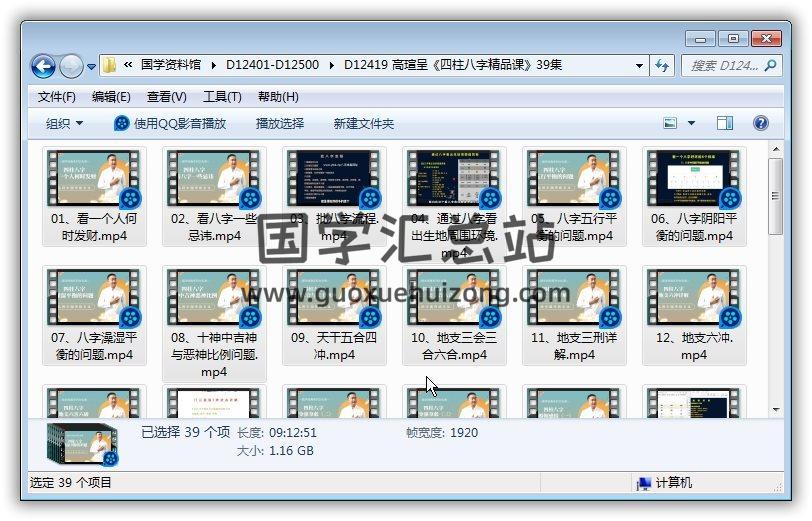Toggle the preview pane icon
The height and width of the screenshot is (521, 812).
[725, 123]
